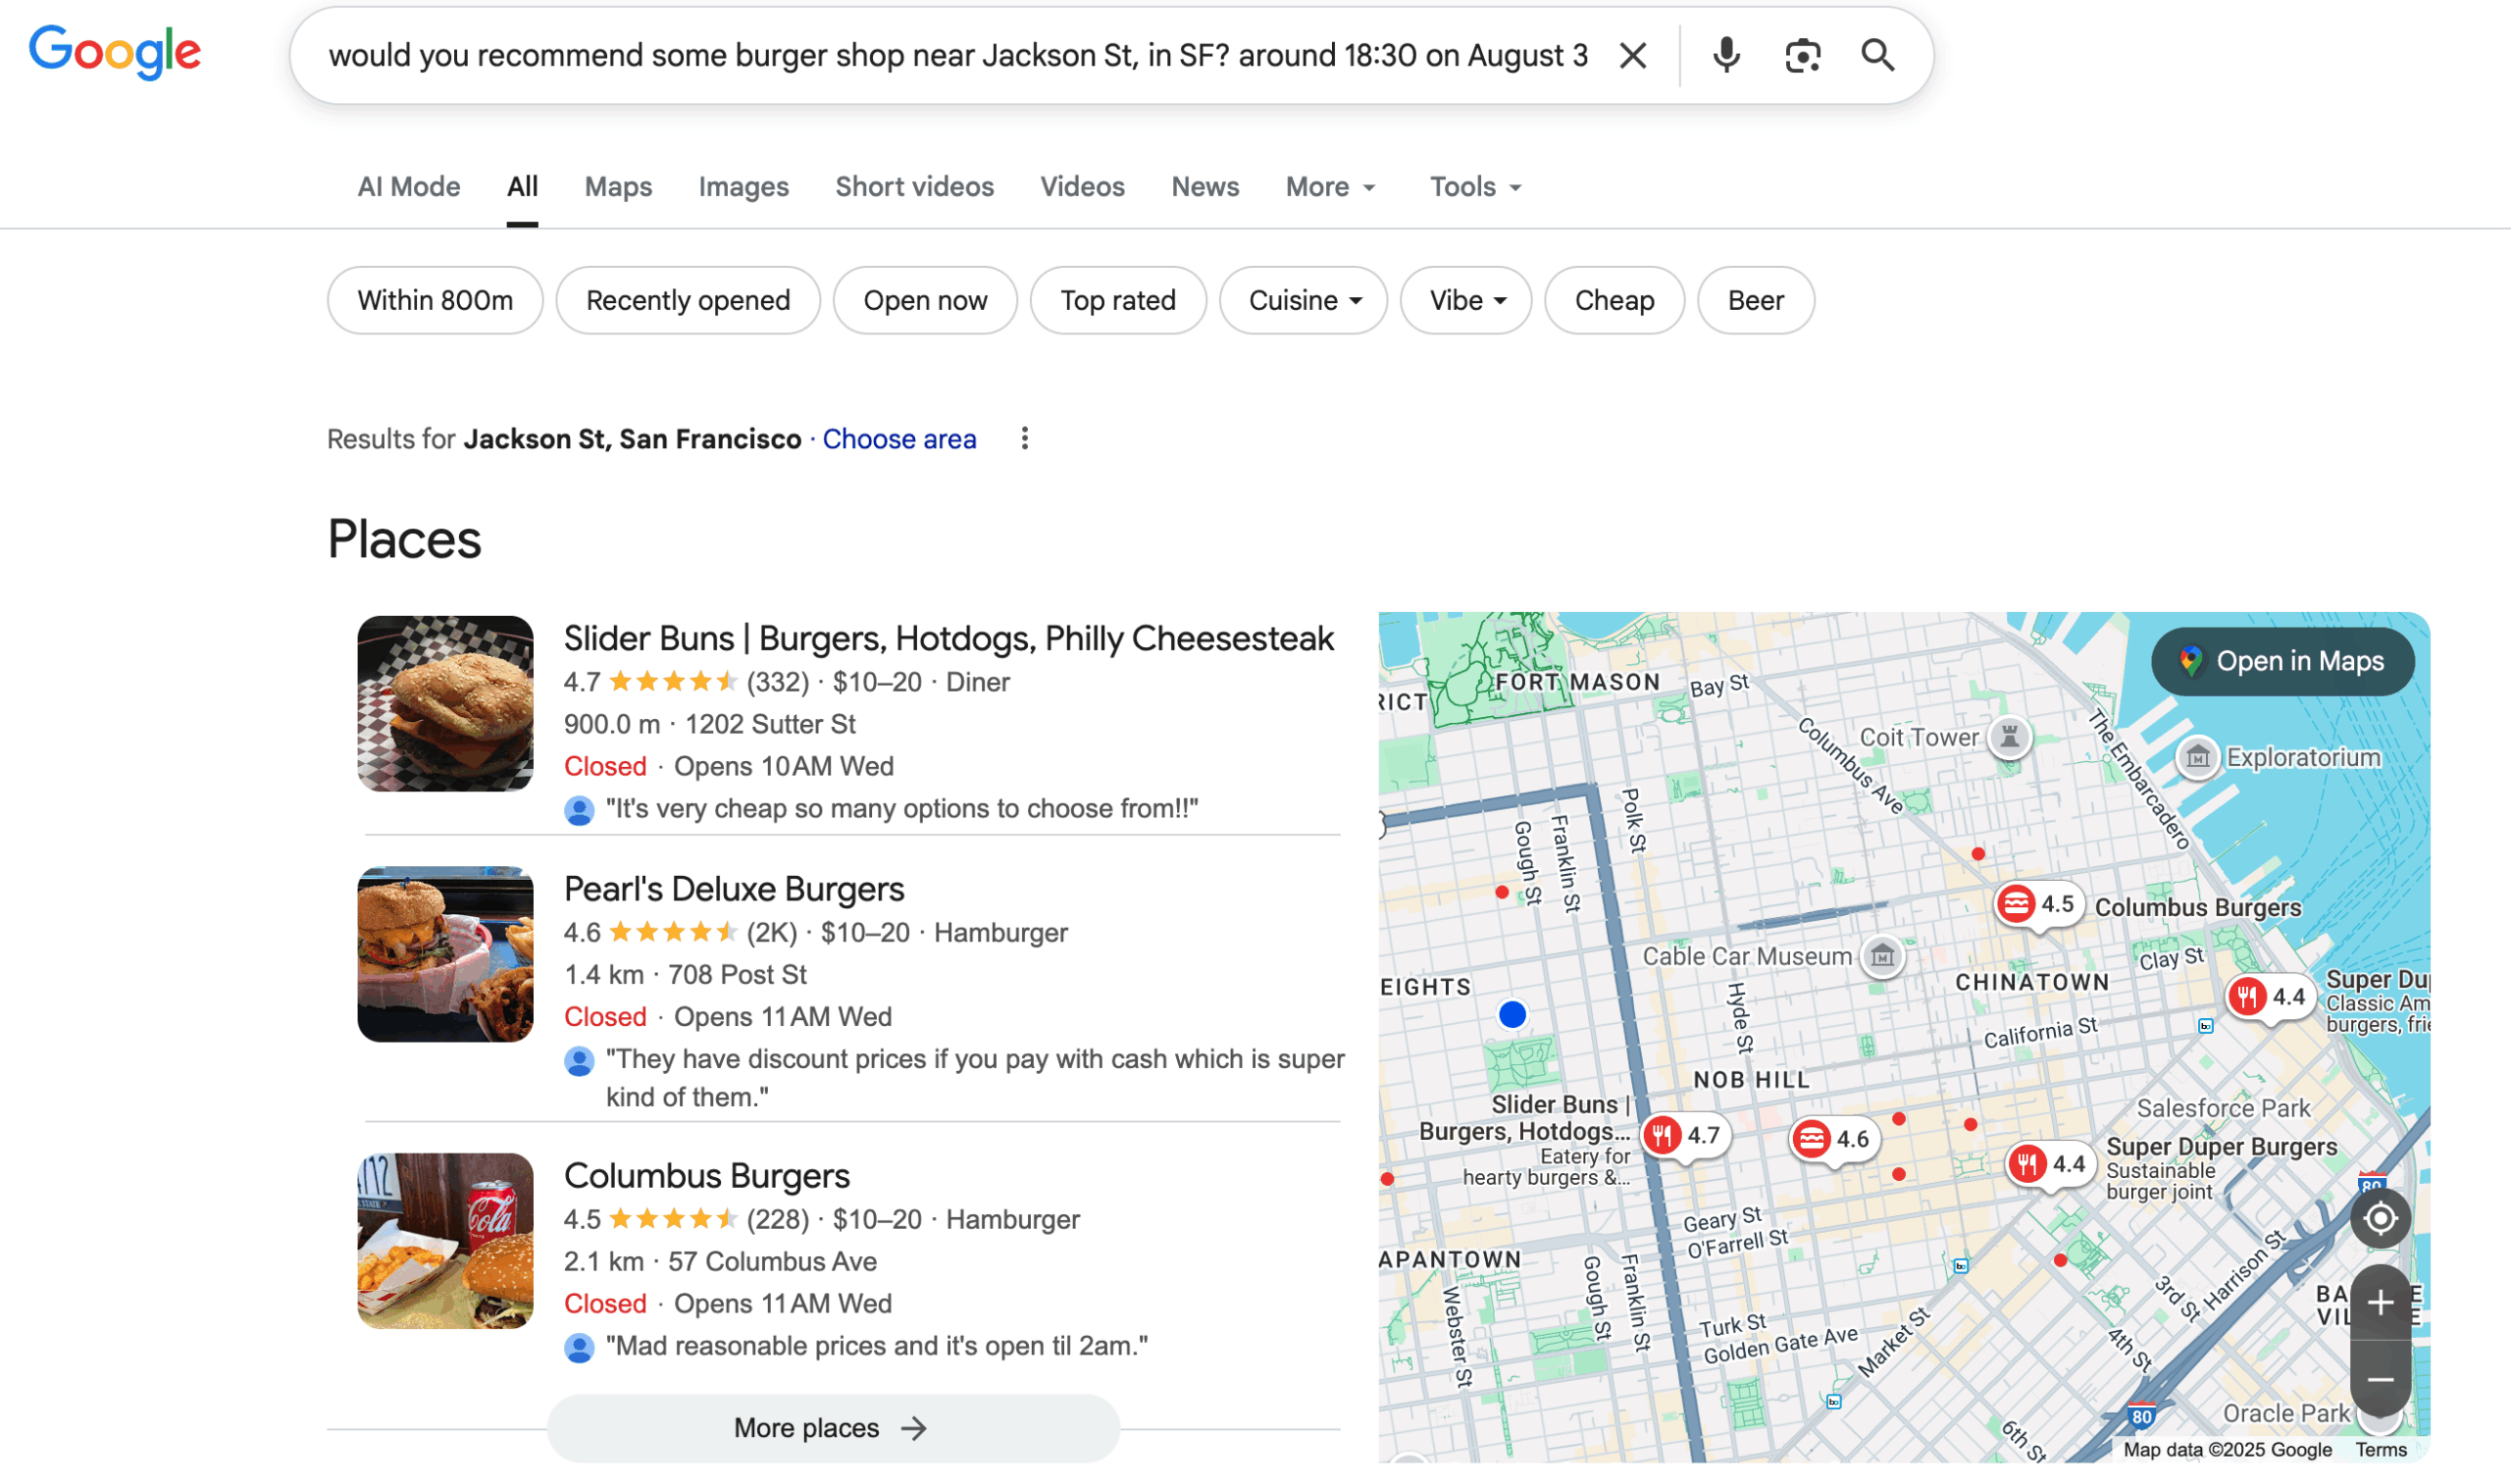Toggle the Beer filter chip
2511x1484 pixels.
[x=1755, y=300]
